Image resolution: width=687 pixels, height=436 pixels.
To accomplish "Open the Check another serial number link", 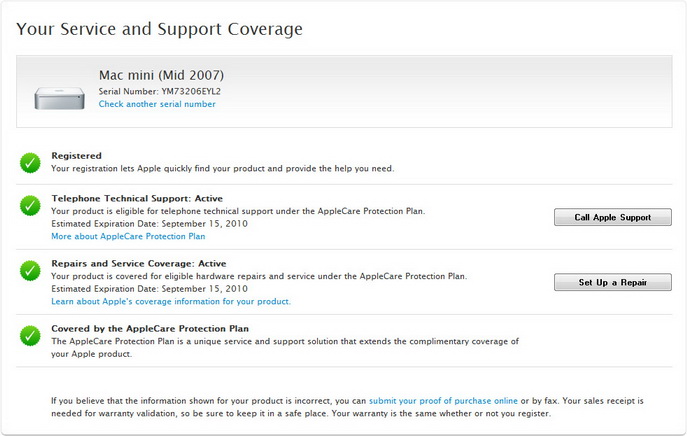I will coord(156,104).
